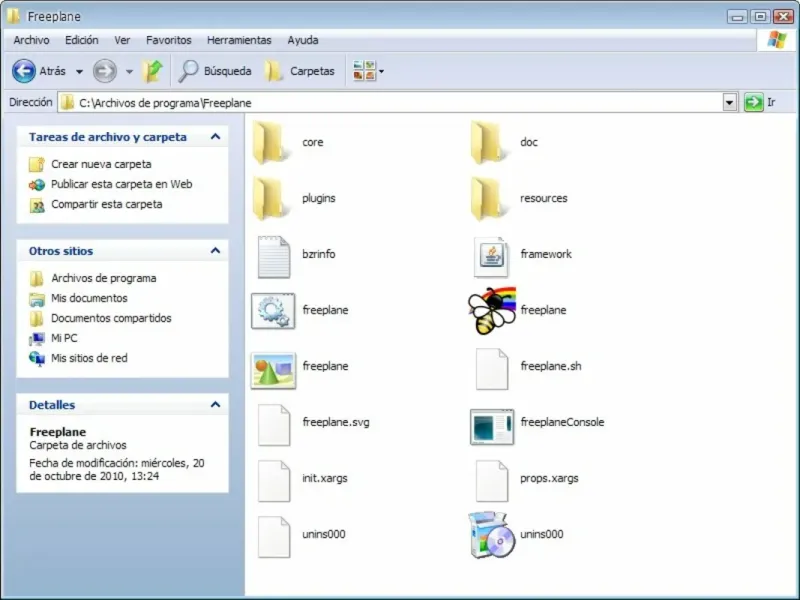Select the init.xargs file icon

[273, 481]
